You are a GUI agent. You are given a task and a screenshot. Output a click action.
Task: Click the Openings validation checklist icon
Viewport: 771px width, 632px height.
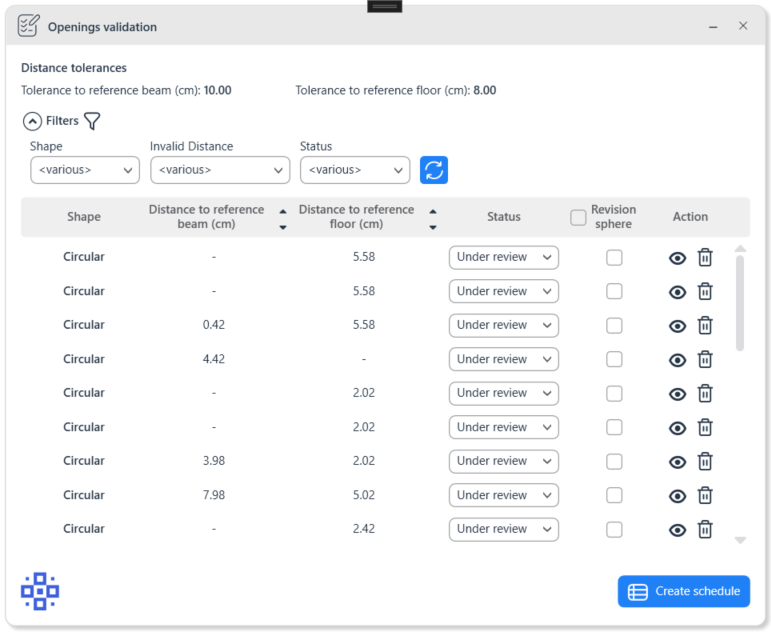click(29, 26)
